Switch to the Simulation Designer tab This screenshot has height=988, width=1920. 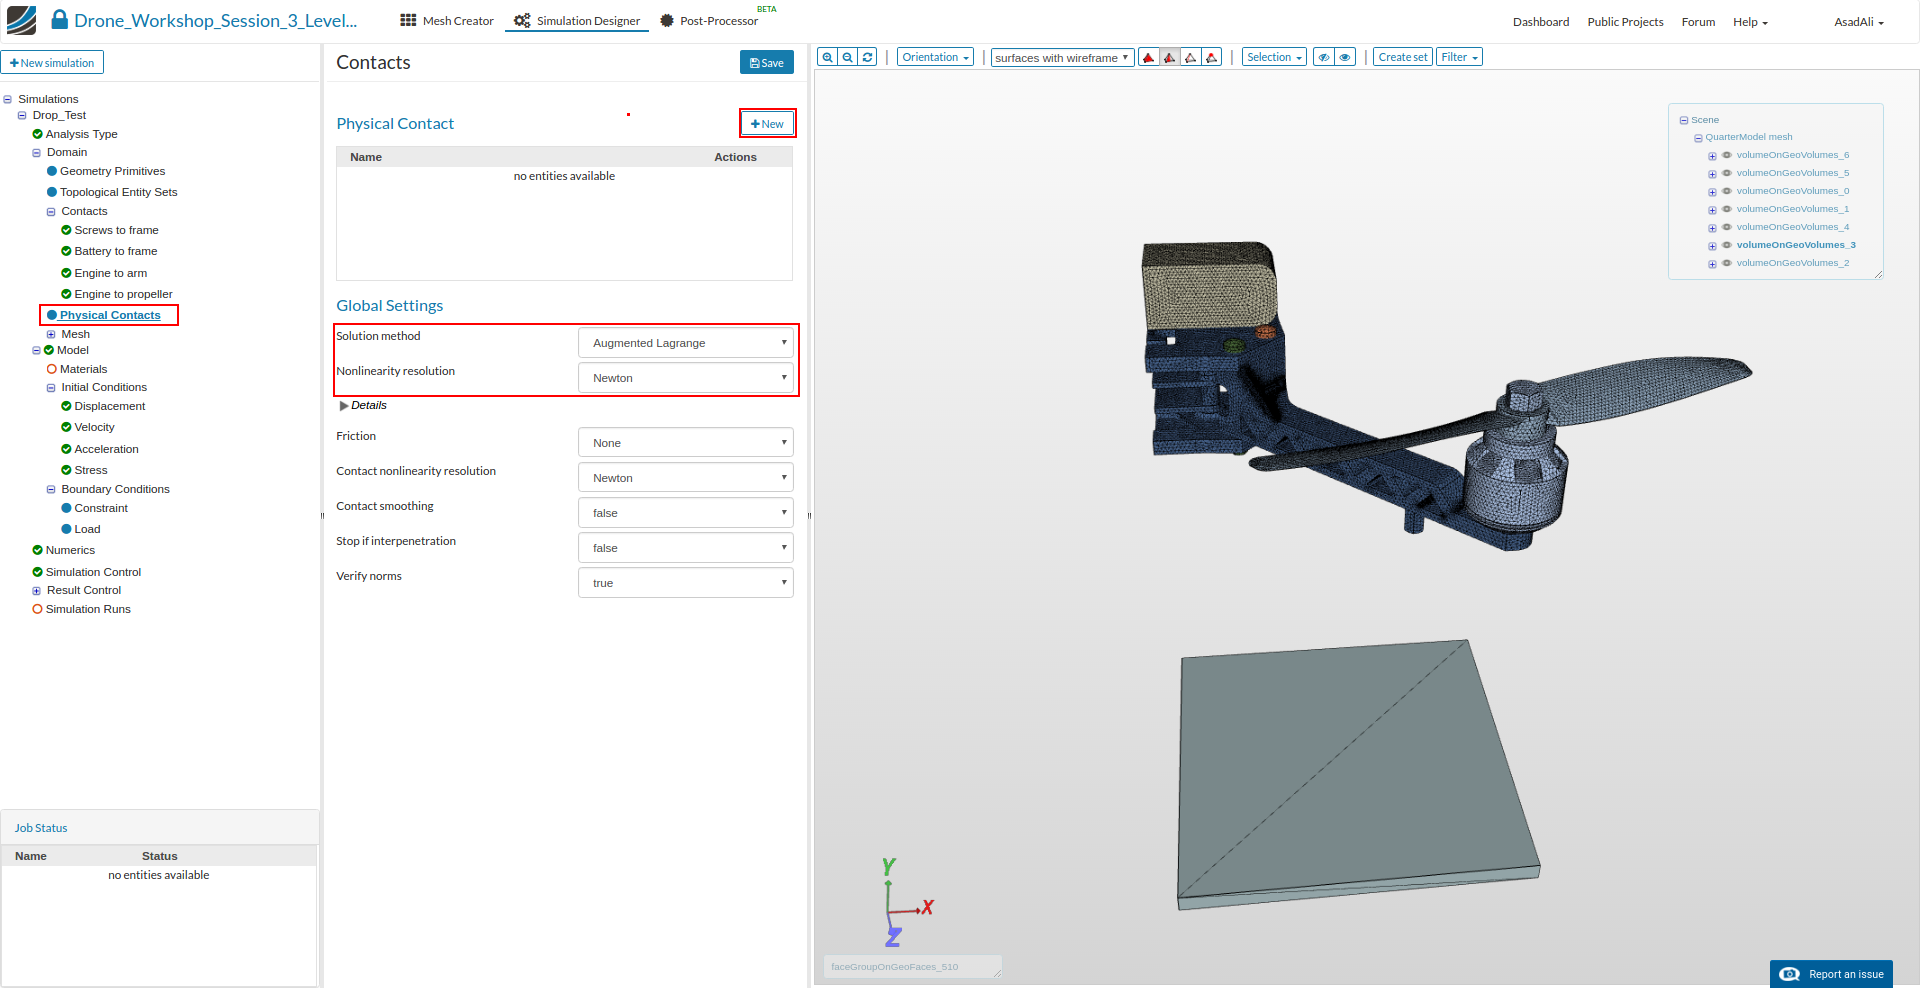[577, 21]
